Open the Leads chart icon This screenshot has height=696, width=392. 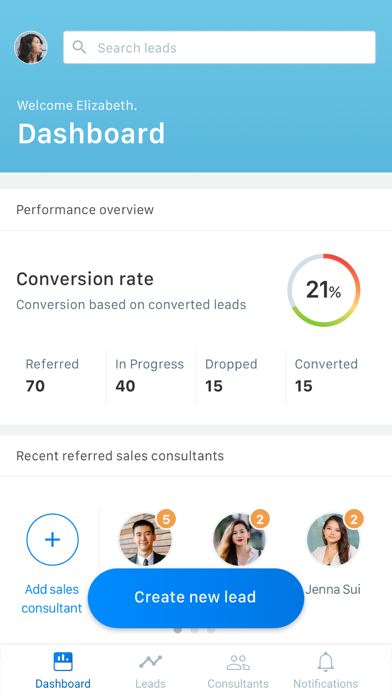(x=150, y=661)
